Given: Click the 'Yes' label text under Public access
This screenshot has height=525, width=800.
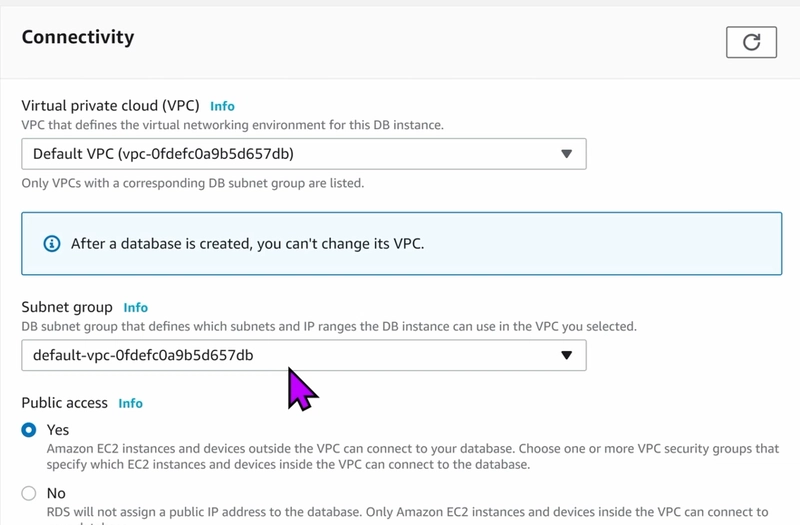Looking at the screenshot, I should (x=58, y=430).
